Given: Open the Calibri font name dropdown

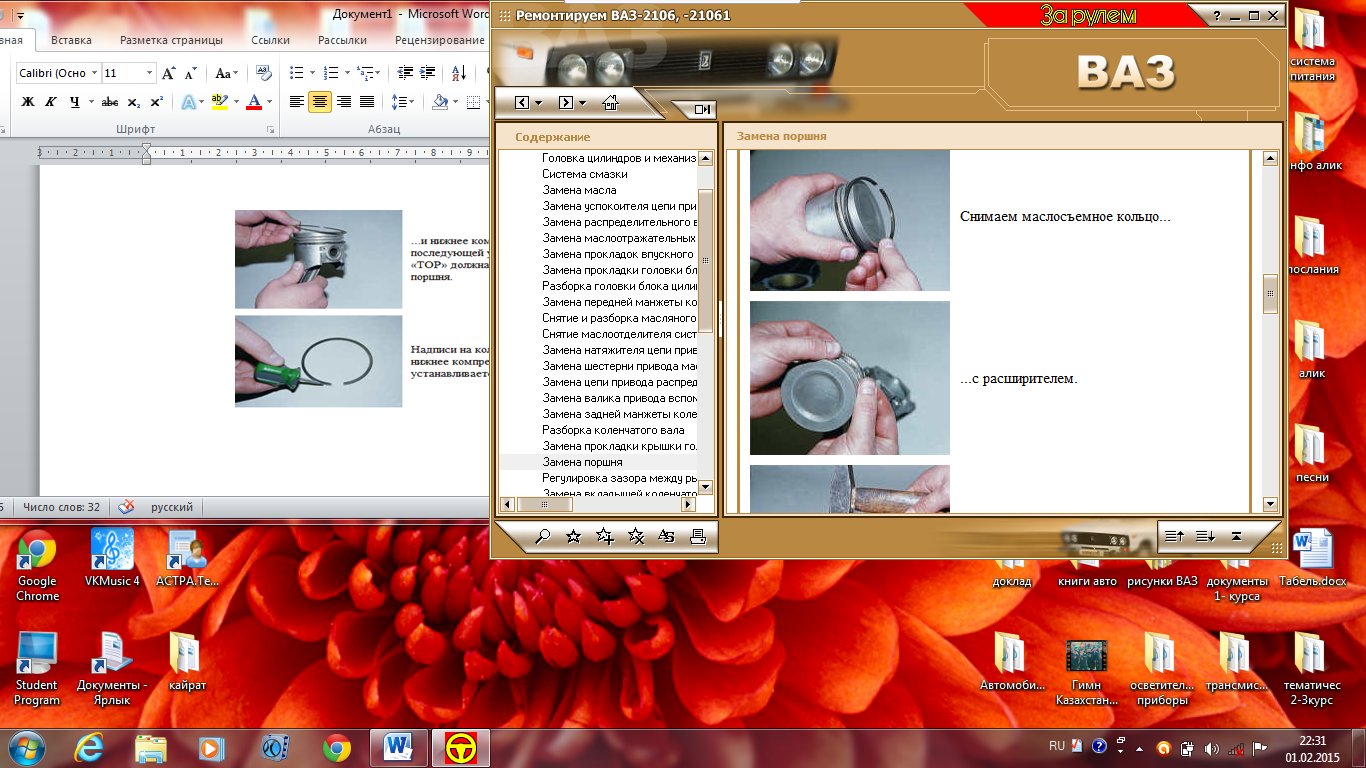Looking at the screenshot, I should pos(95,73).
